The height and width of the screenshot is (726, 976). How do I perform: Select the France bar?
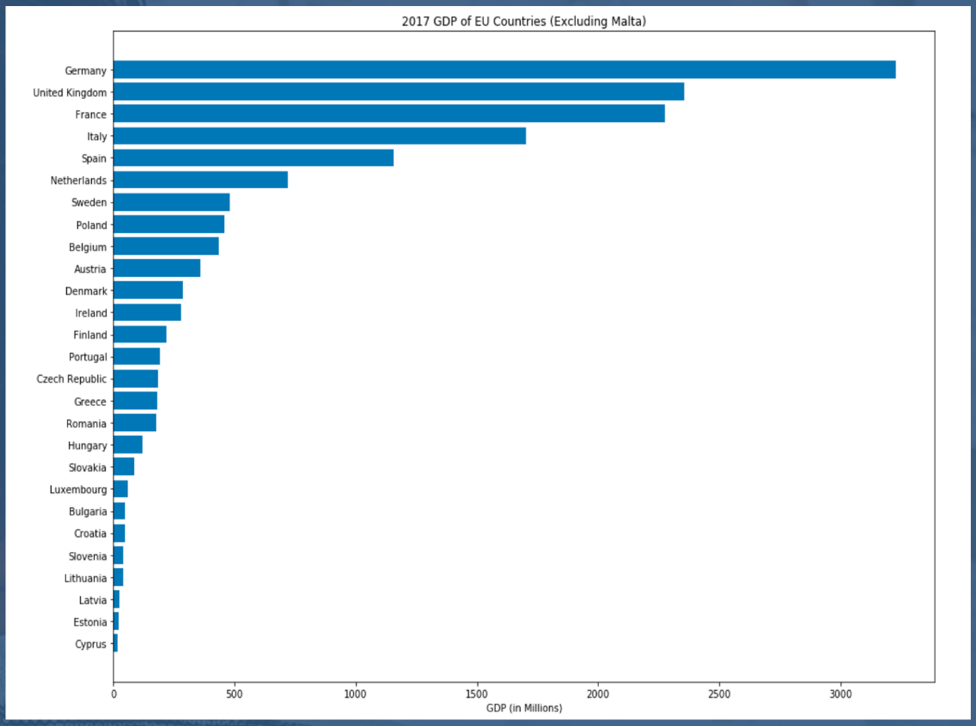[389, 114]
